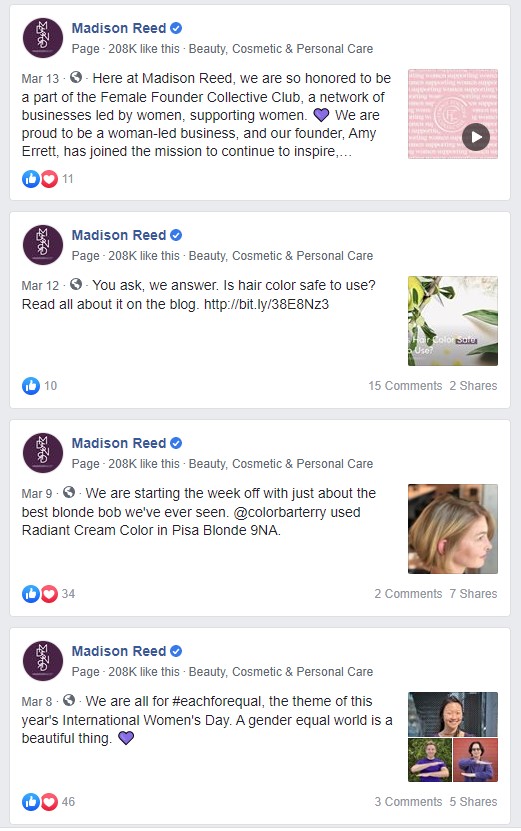View 7 Shares on the blonde bob post
Viewport: 521px width, 831px height.
473,594
